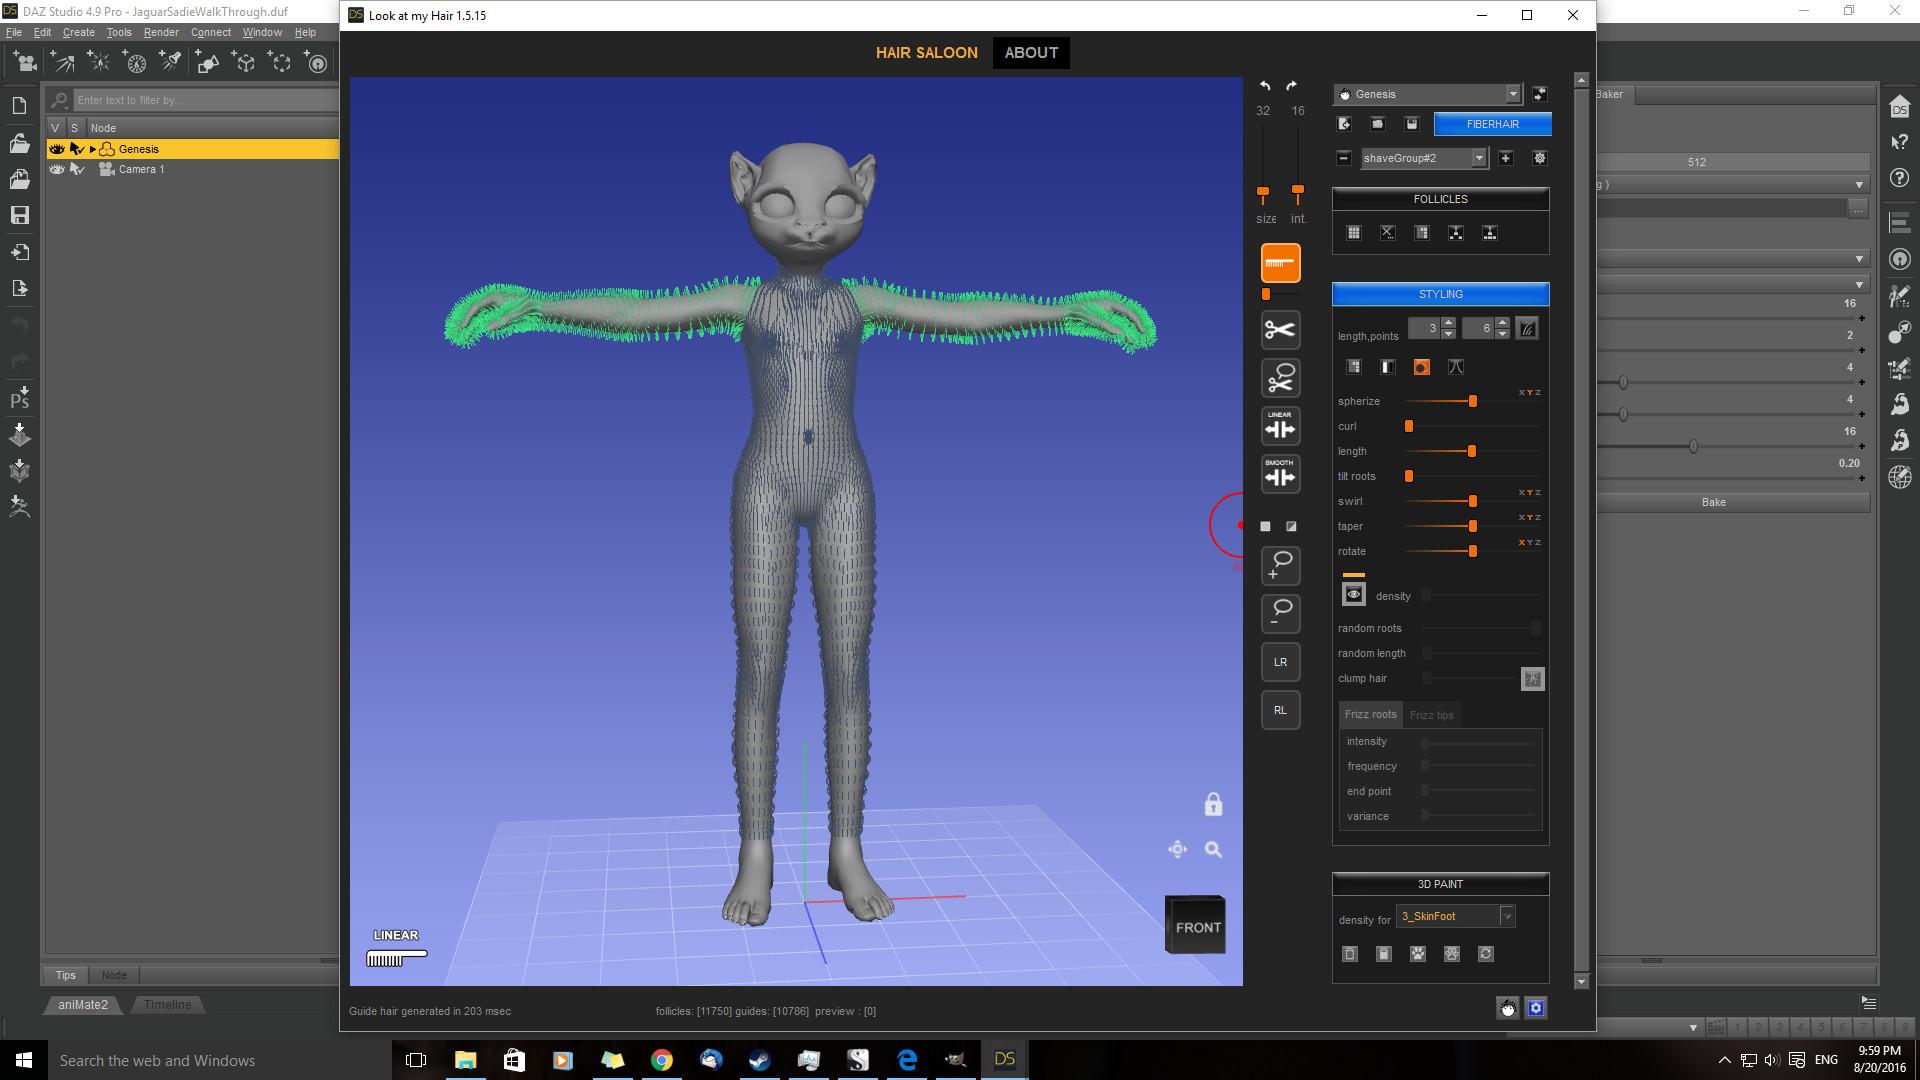Screen dimensions: 1920x1080
Task: Open the Genesis figure dropdown
Action: tap(1512, 94)
